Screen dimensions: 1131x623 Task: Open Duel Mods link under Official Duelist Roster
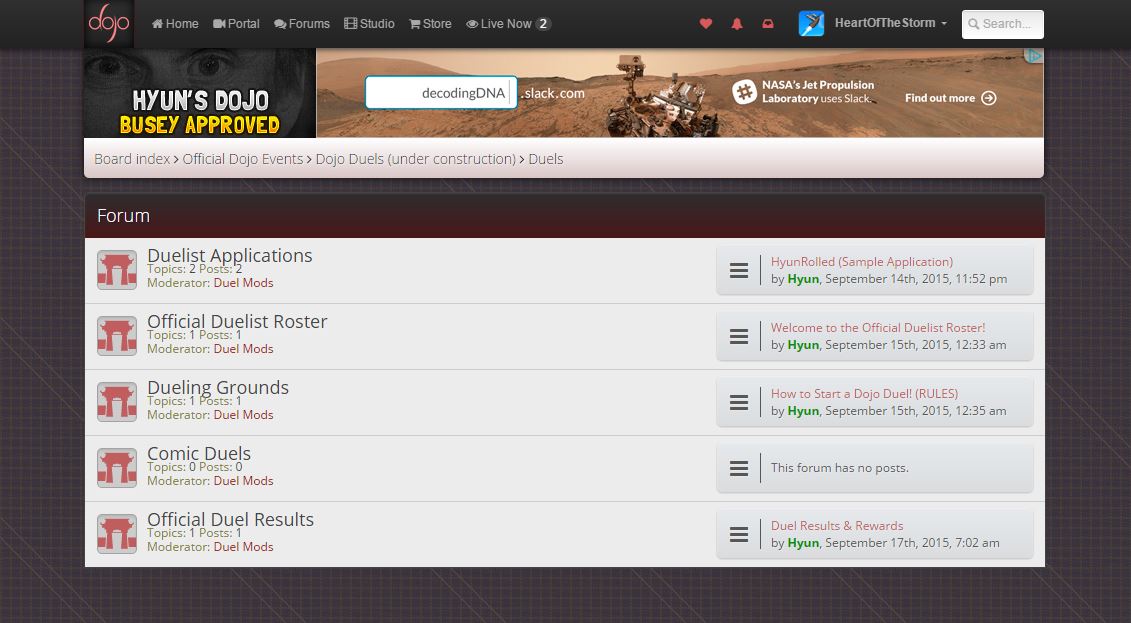243,348
